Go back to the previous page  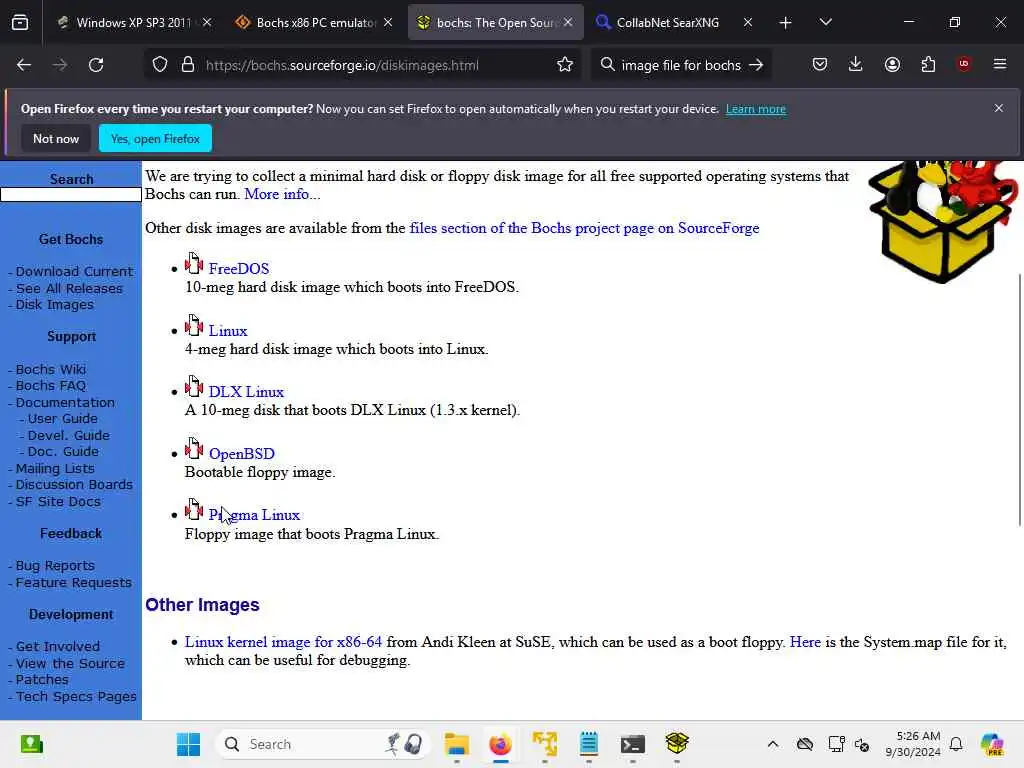tap(24, 65)
